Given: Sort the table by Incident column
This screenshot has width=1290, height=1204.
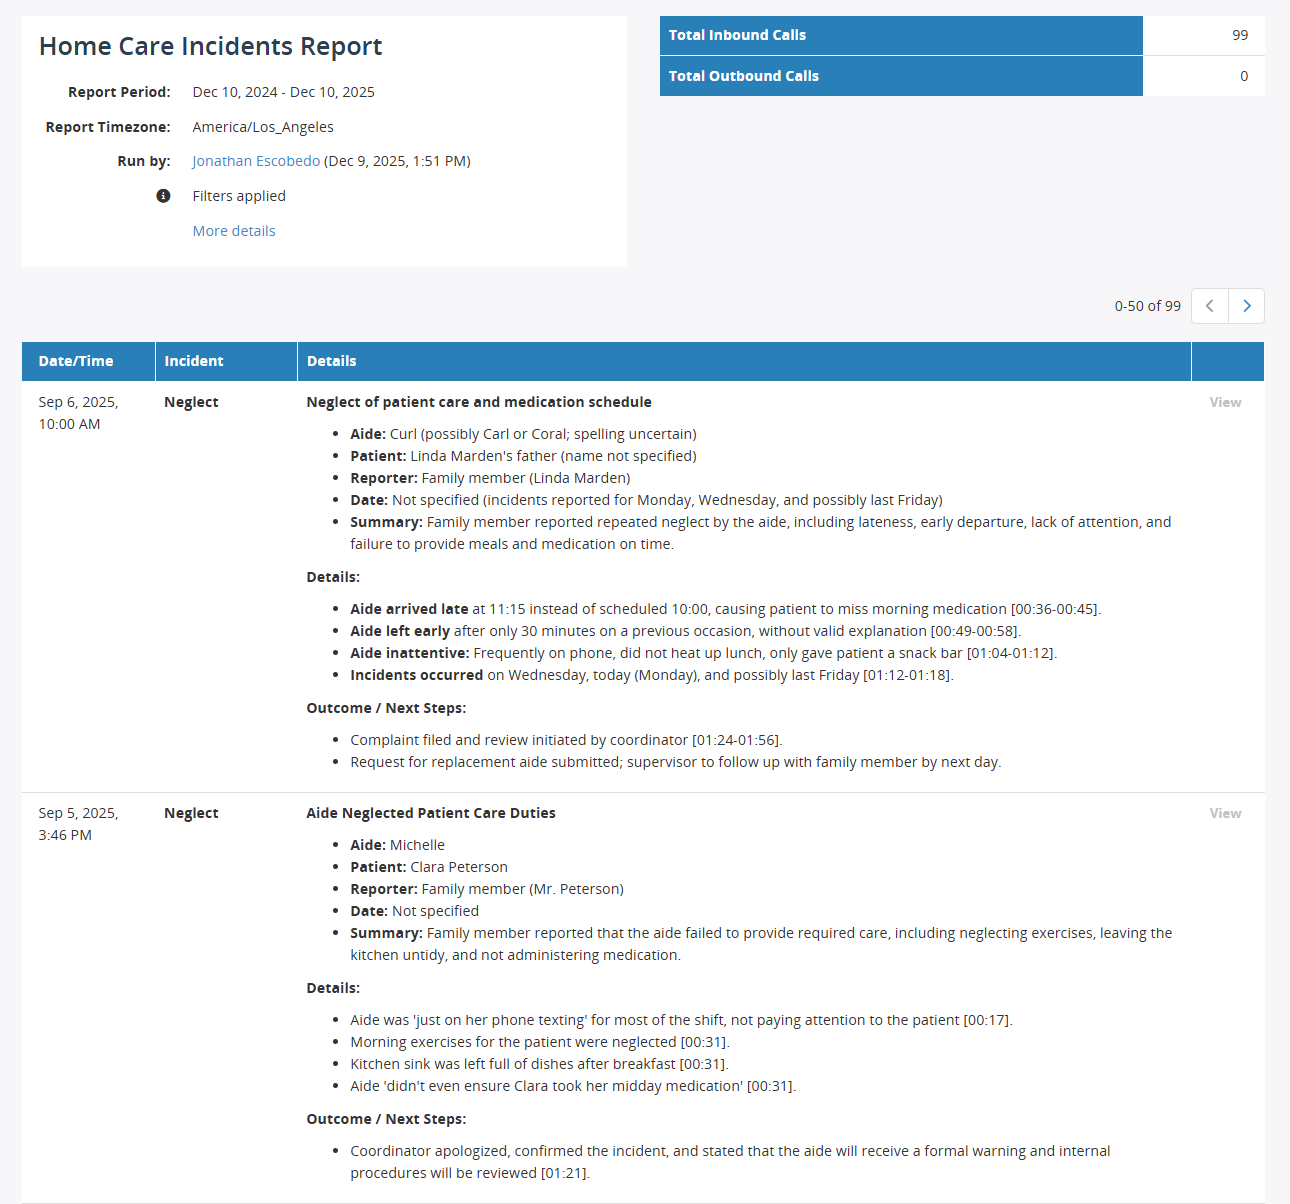Looking at the screenshot, I should (194, 361).
